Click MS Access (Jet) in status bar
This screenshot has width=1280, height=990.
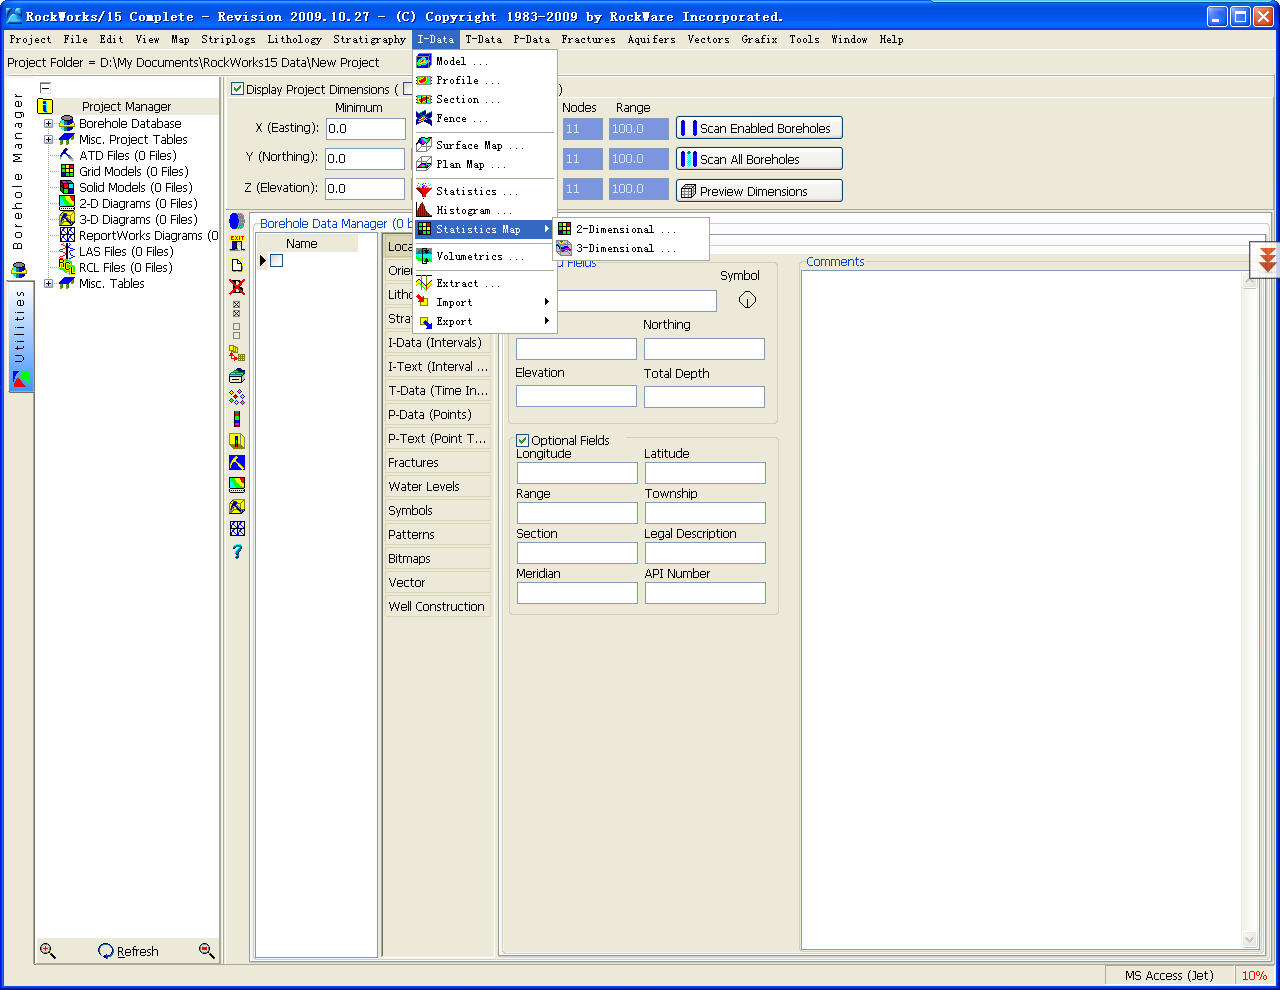click(1169, 975)
